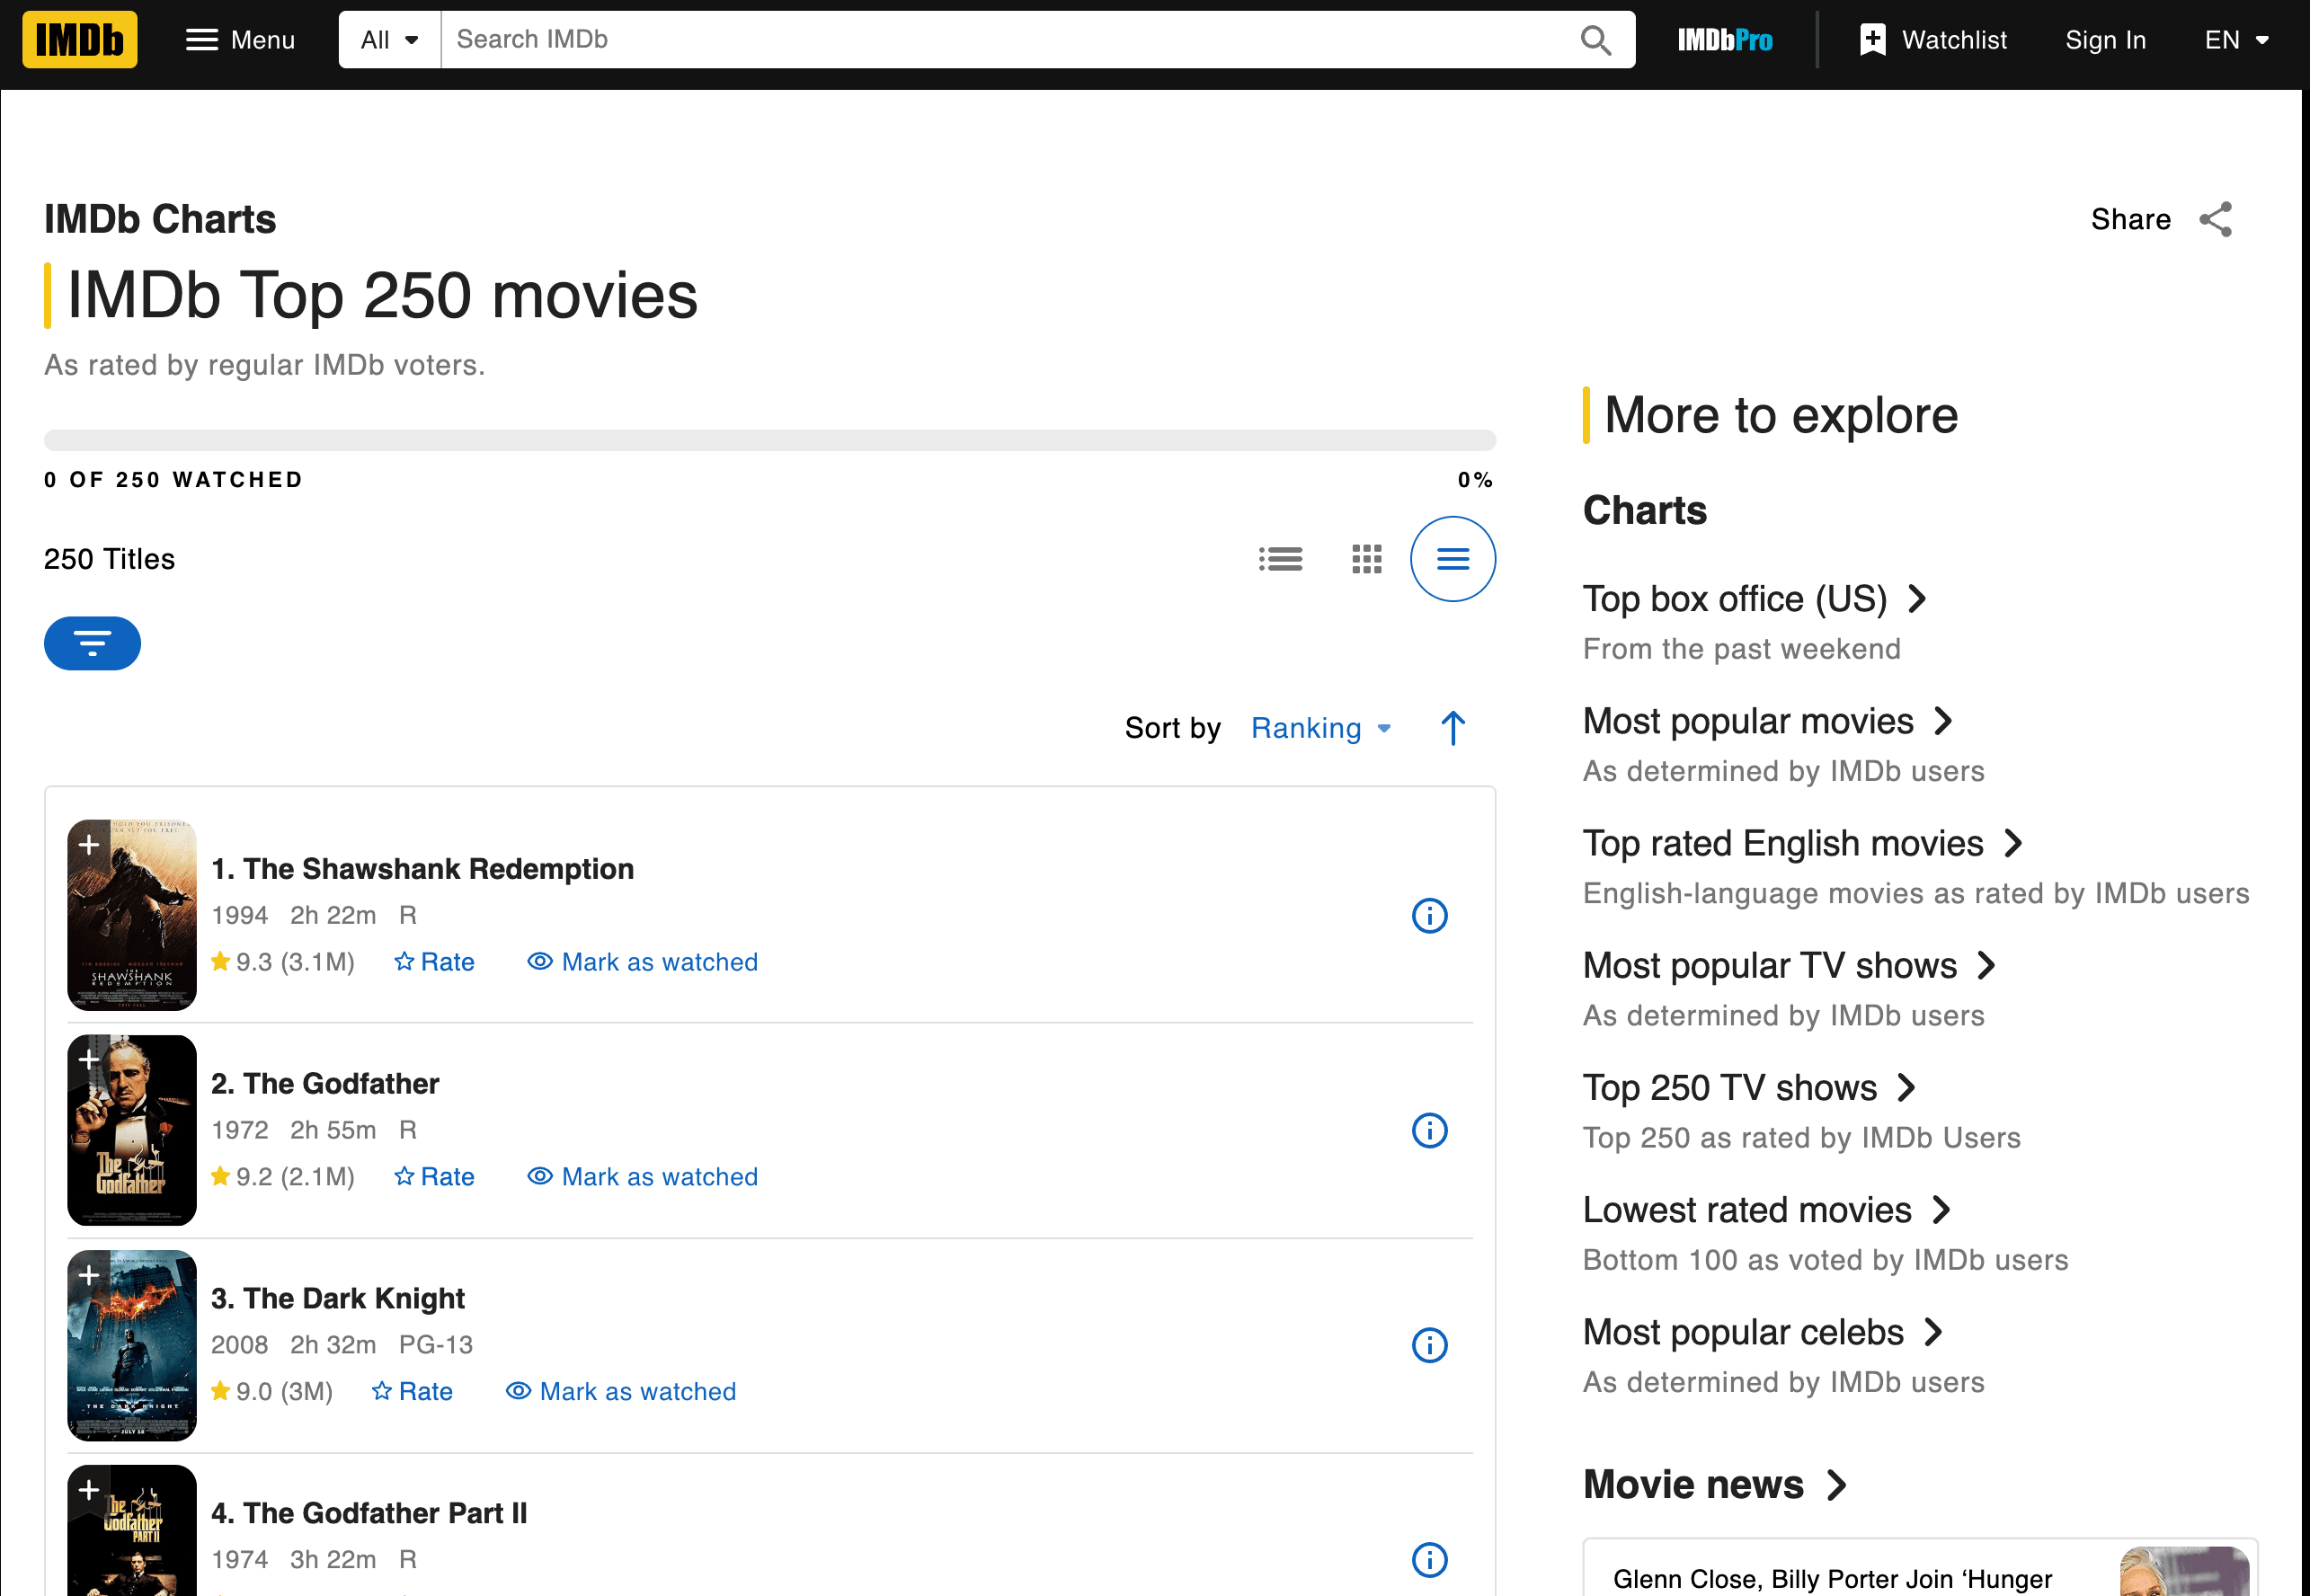Screen dimensions: 2310x1596
Task: Click the IMDb logo
Action: pos(80,40)
